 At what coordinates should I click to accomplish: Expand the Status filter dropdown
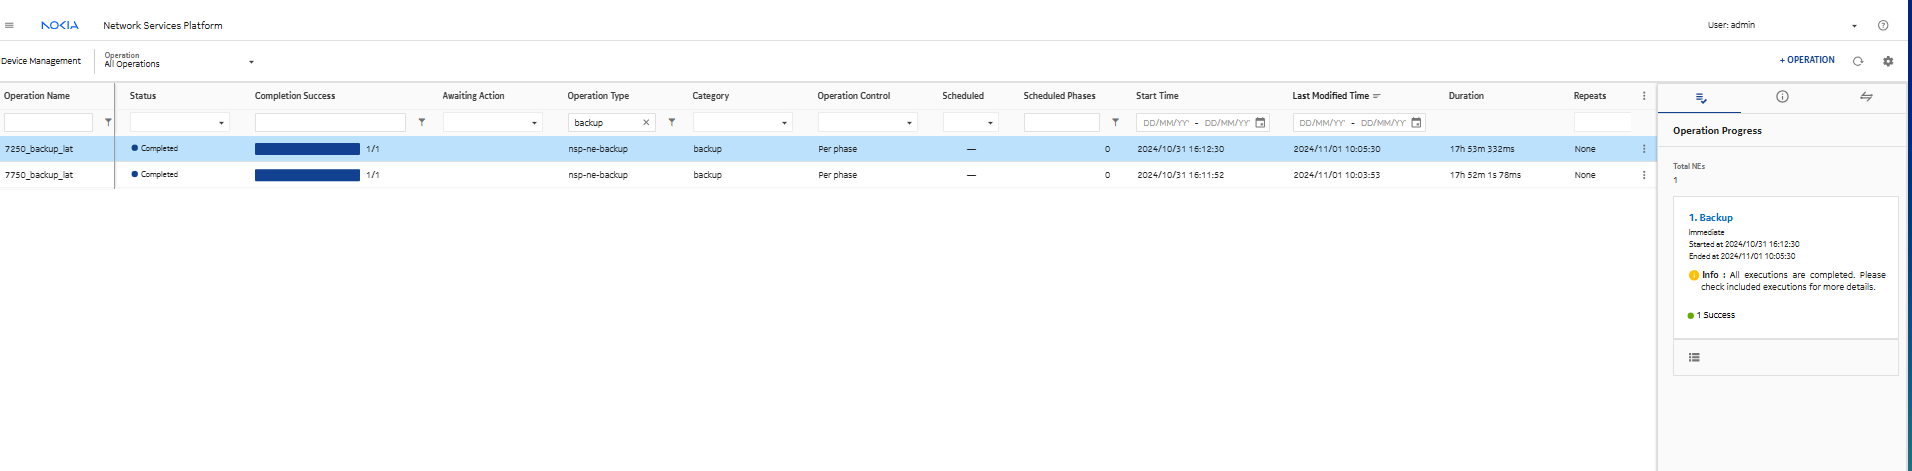coord(221,123)
